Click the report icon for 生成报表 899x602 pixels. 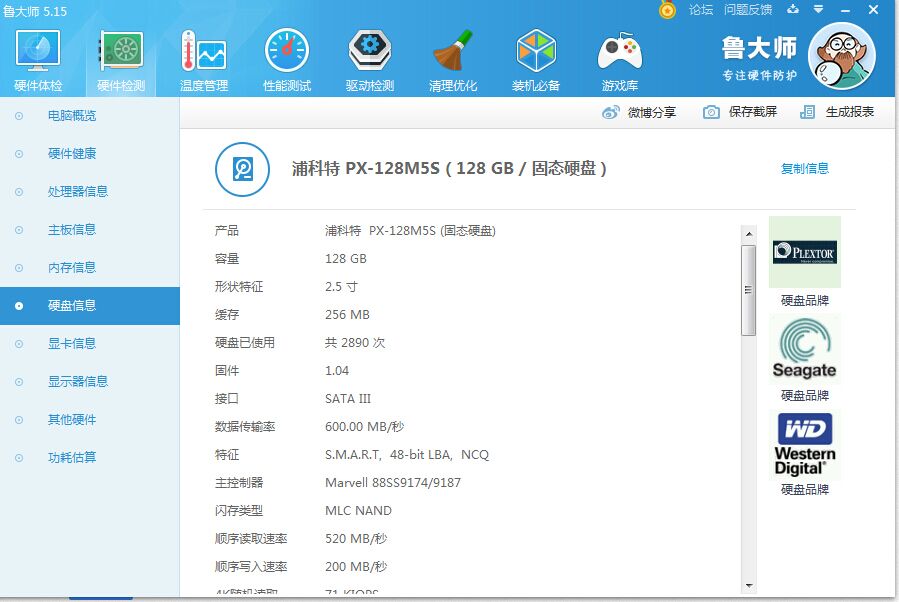[807, 112]
